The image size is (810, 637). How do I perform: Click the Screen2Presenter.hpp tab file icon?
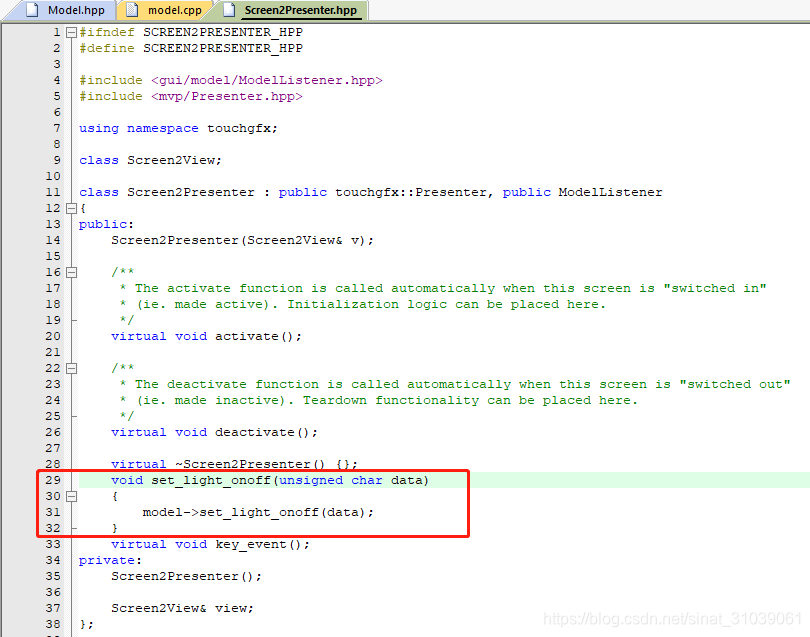tap(229, 10)
